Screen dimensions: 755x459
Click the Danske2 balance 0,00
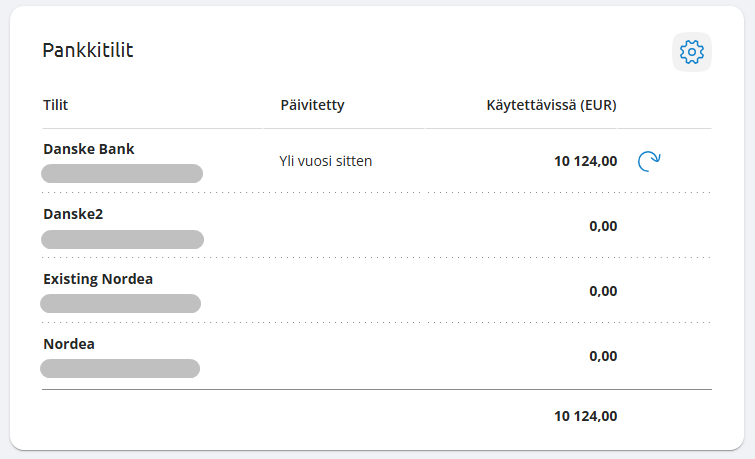click(x=603, y=226)
